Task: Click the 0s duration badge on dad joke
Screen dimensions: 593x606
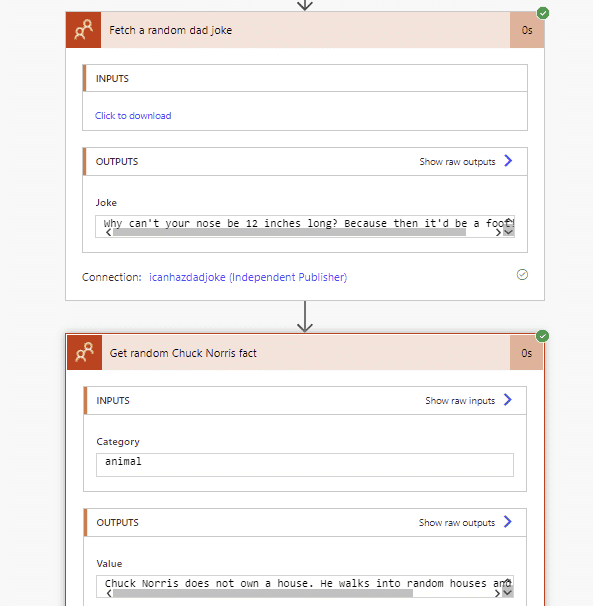Action: coord(527,30)
